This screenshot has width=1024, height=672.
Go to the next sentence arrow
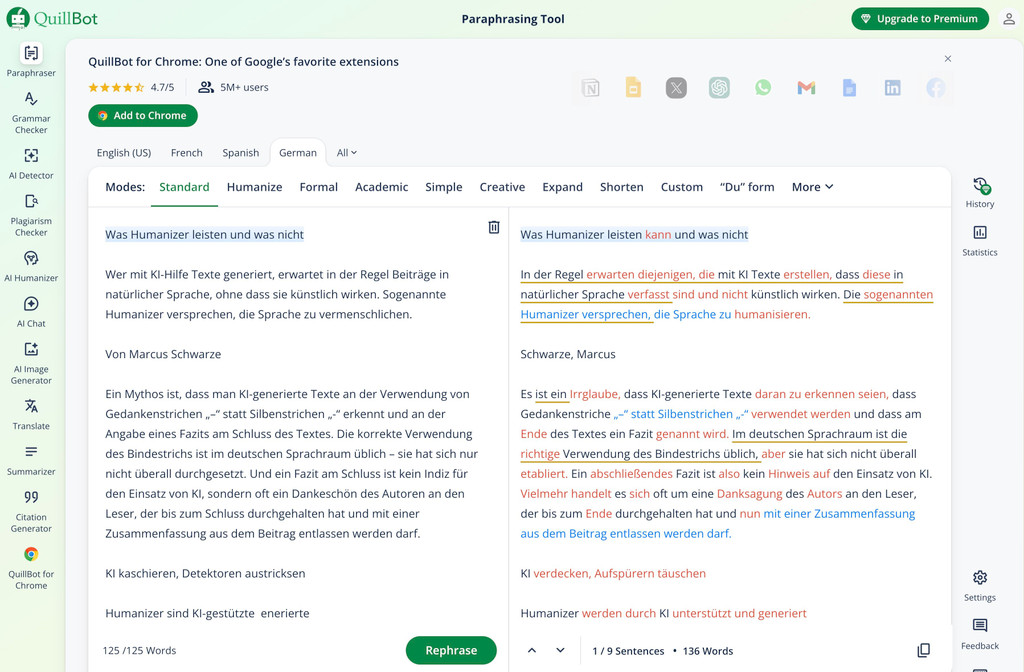click(x=560, y=650)
